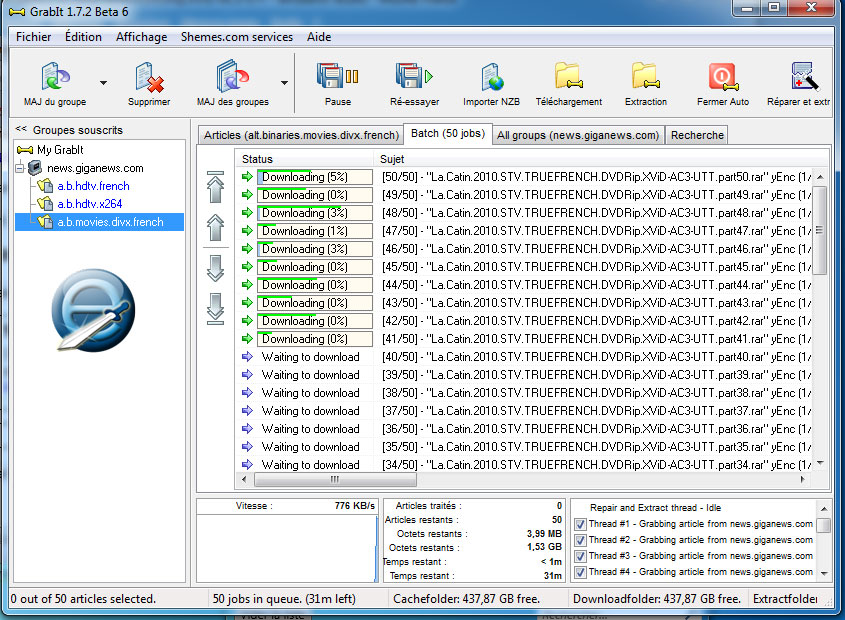Toggle Fermer Auto shutdown icon

[723, 77]
